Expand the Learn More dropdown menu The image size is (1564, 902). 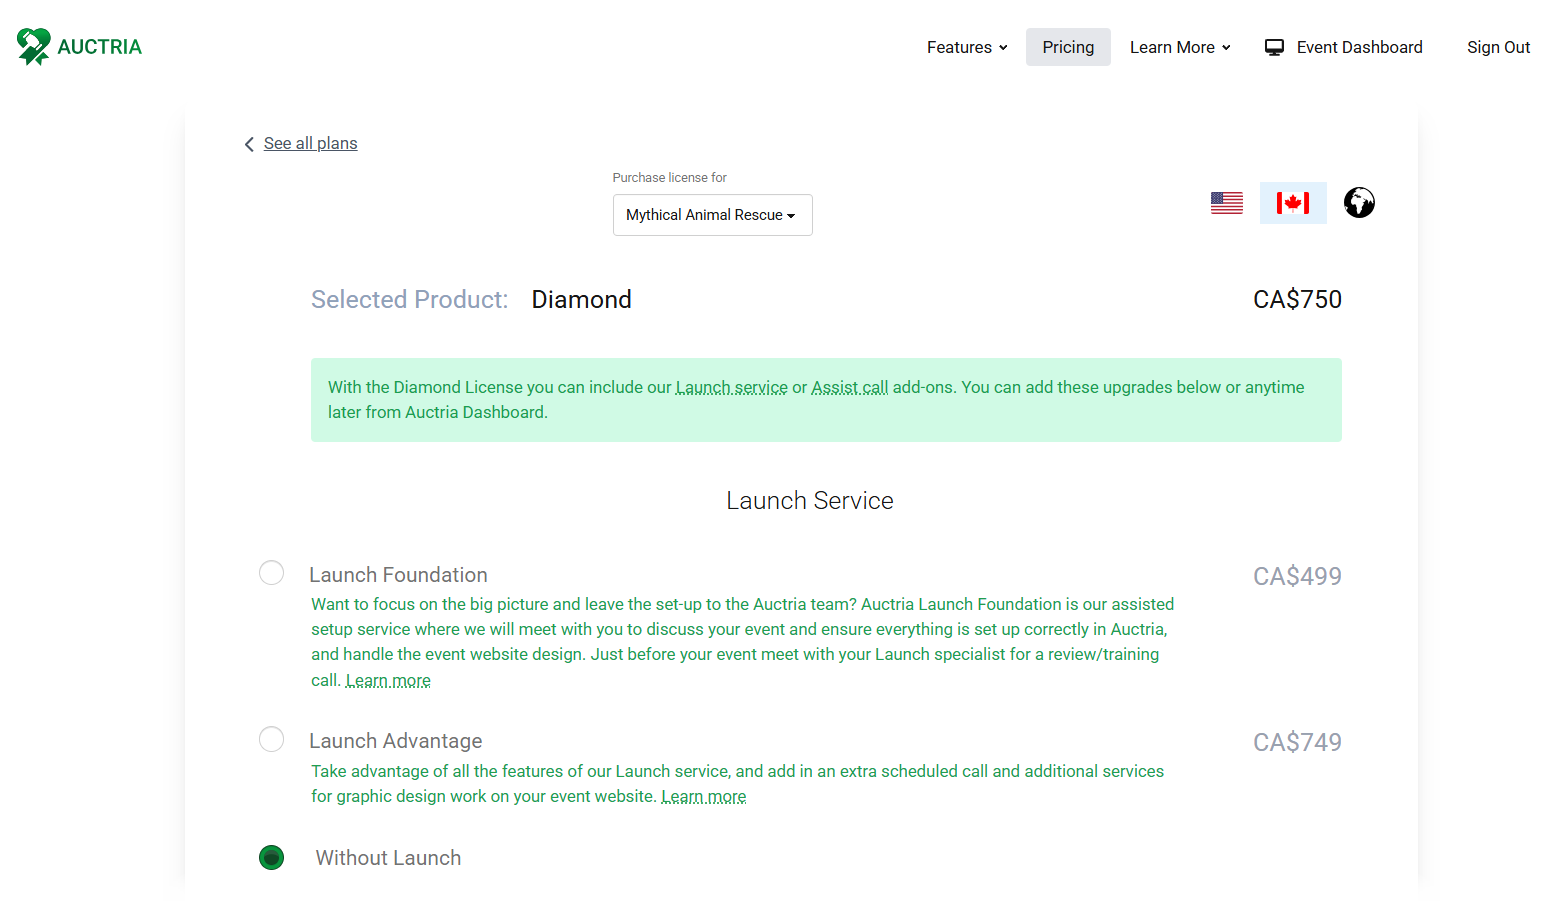pyautogui.click(x=1180, y=47)
